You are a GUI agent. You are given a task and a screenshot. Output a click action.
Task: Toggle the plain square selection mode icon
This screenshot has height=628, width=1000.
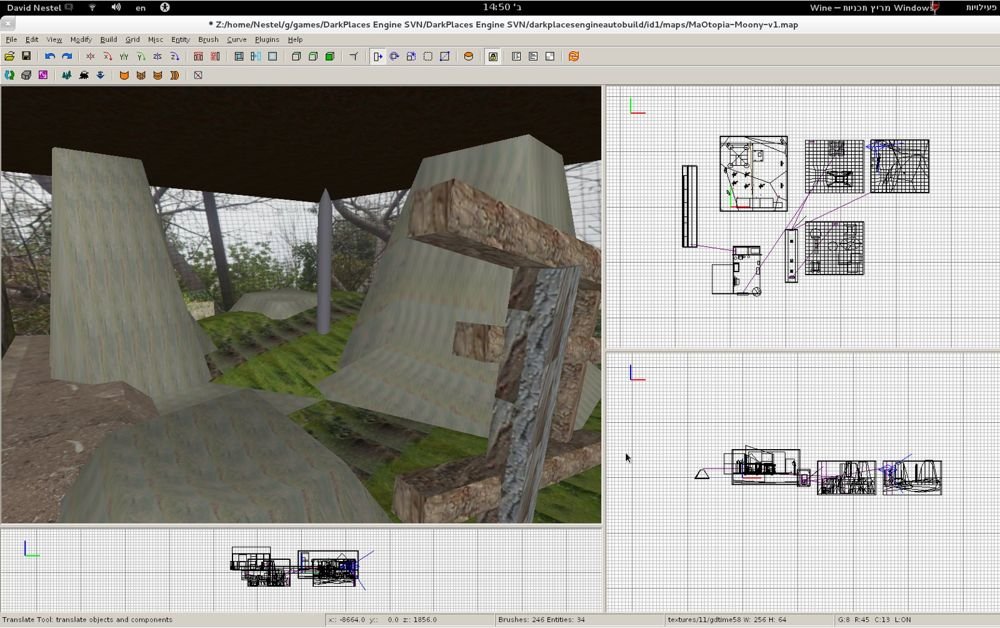[272, 56]
